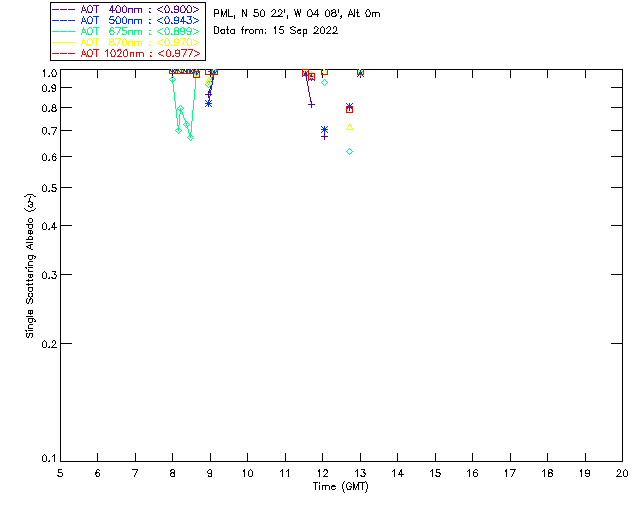Click the AOT 500nm legend entry
640x512 pixels.
(x=127, y=20)
